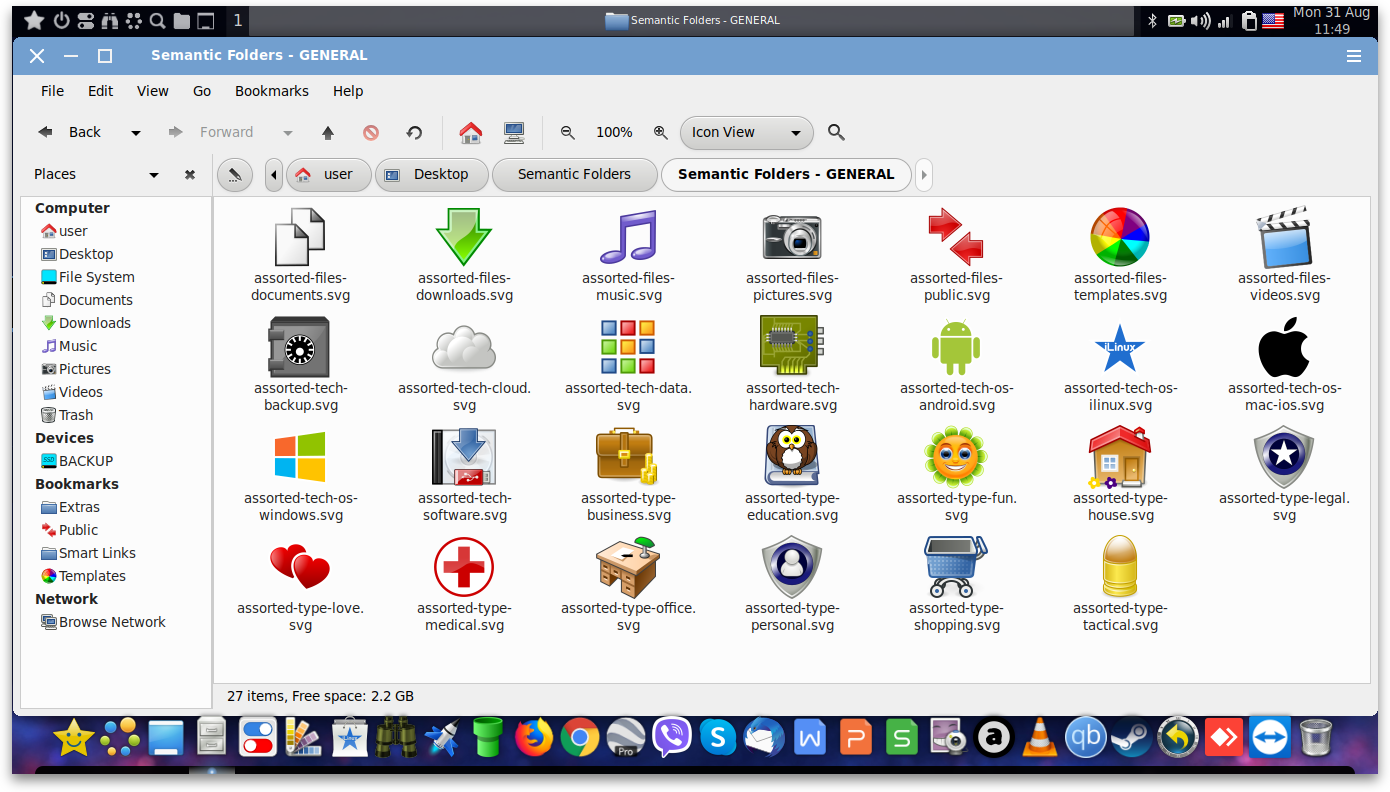Select assorted-type-office.svg desk icon
Image resolution: width=1390 pixels, height=792 pixels.
point(628,567)
